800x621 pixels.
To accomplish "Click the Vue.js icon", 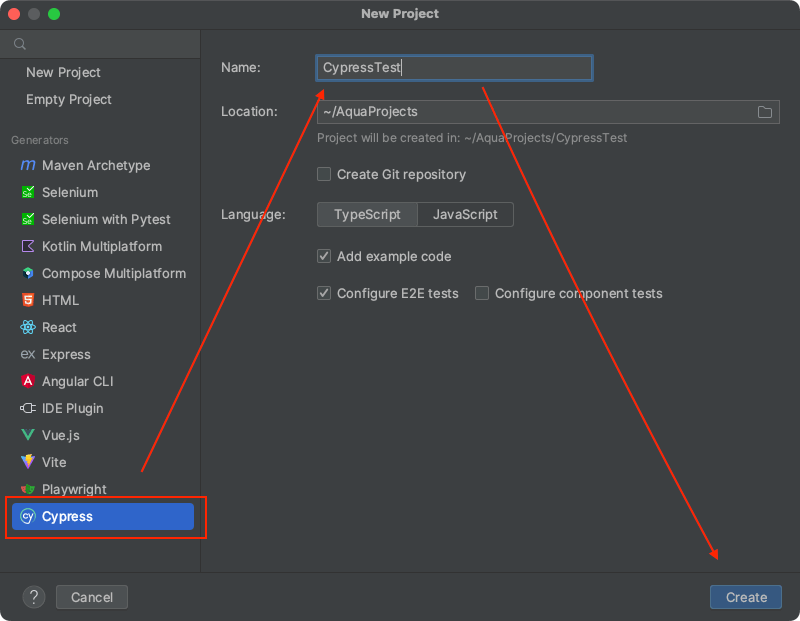I will 28,435.
